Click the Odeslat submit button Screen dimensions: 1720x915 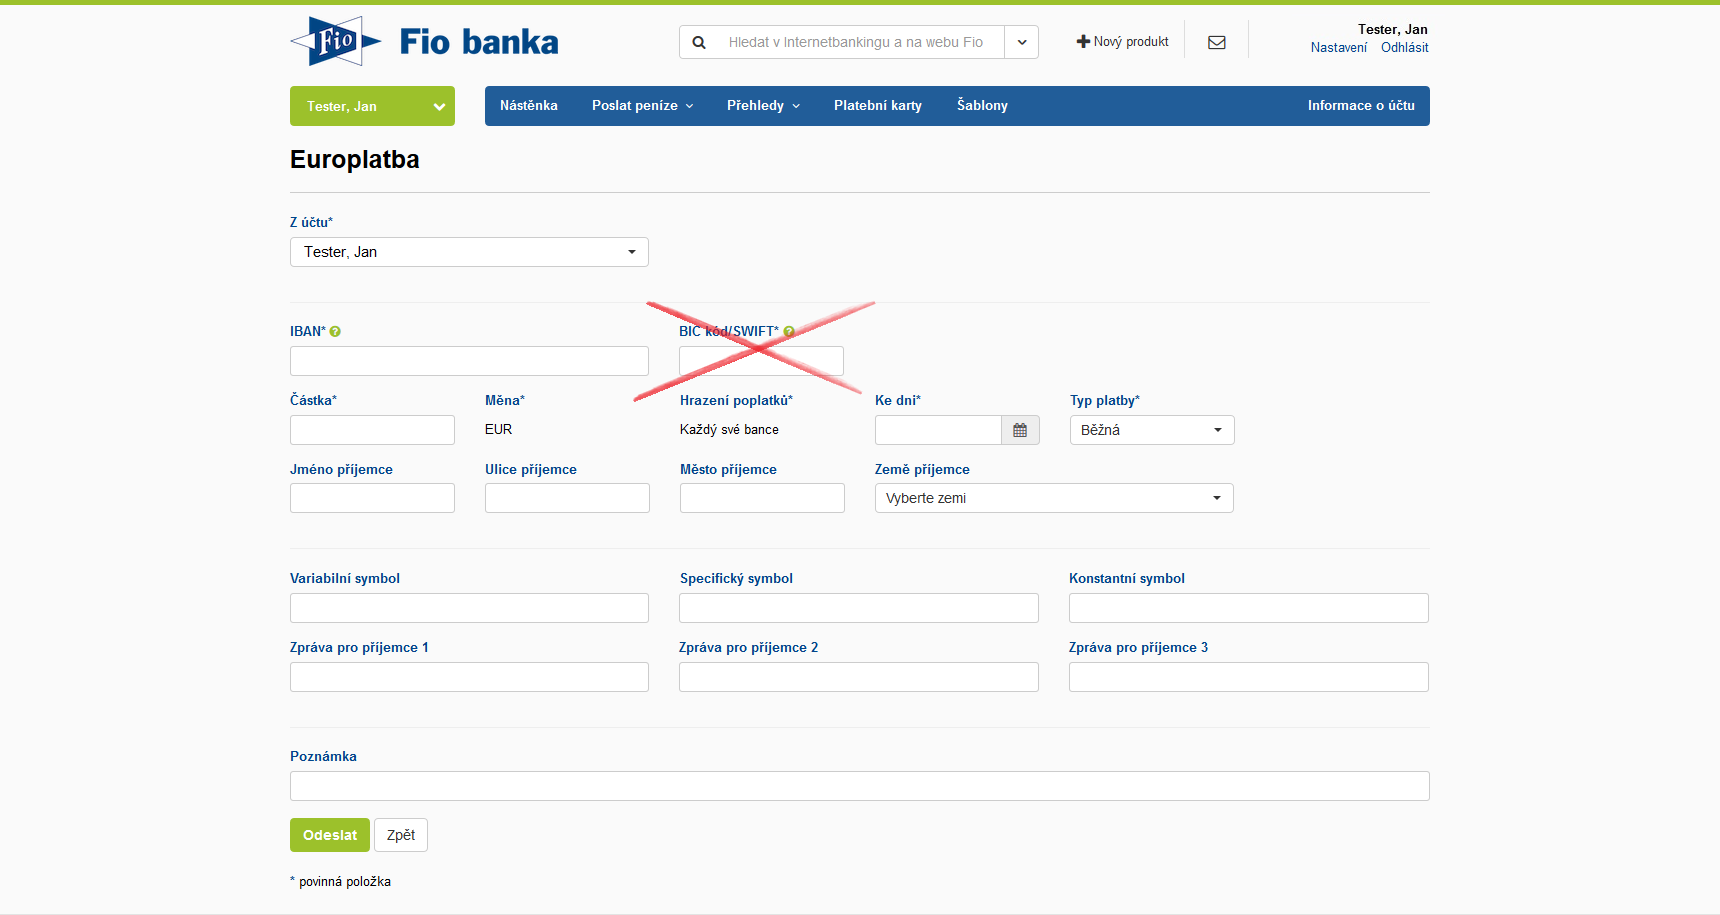point(330,835)
